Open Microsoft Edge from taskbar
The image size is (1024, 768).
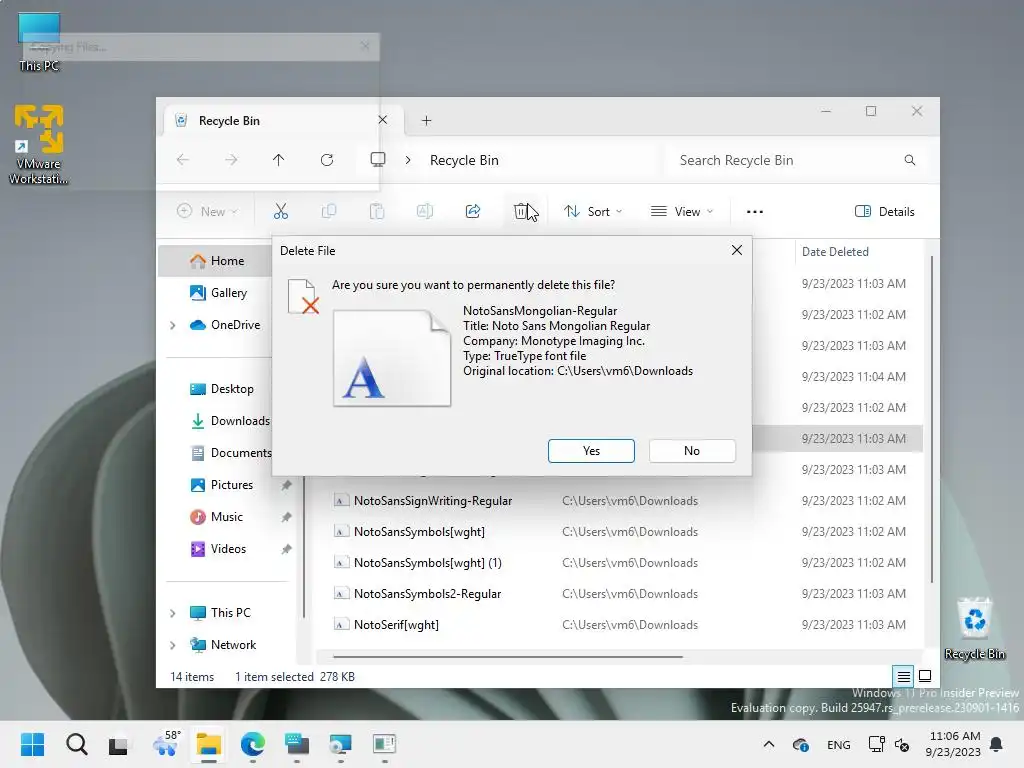[253, 744]
